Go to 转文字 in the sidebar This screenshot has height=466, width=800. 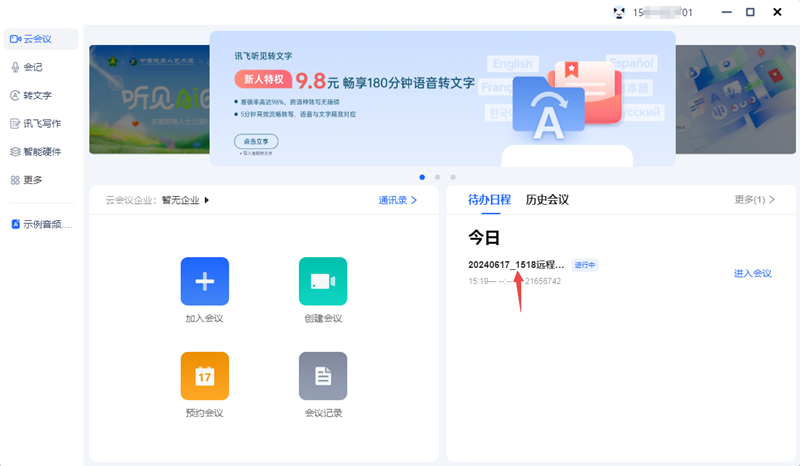point(31,95)
